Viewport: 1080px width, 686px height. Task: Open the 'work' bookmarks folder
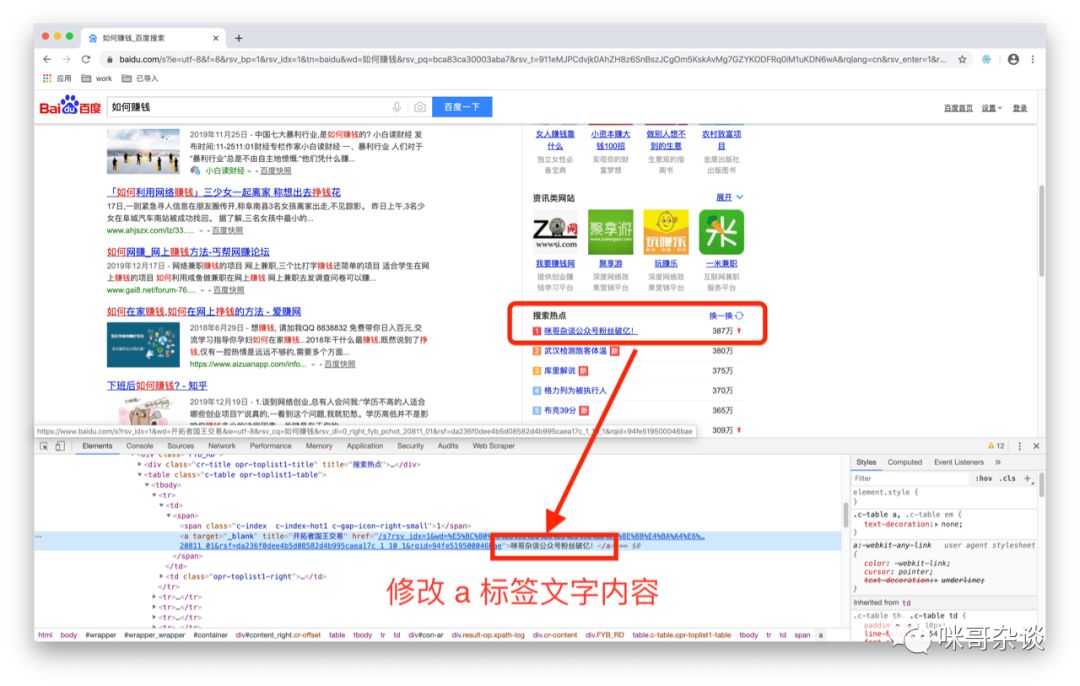click(x=97, y=79)
